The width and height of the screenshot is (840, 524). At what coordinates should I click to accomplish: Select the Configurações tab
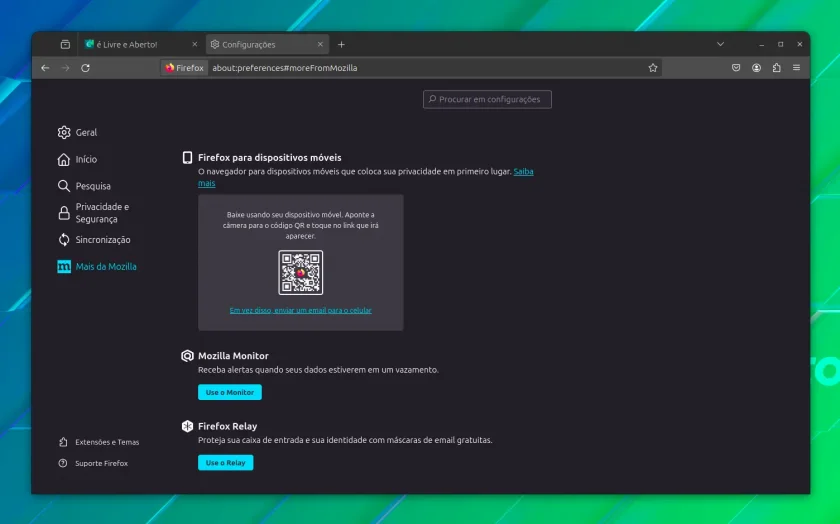click(x=267, y=44)
